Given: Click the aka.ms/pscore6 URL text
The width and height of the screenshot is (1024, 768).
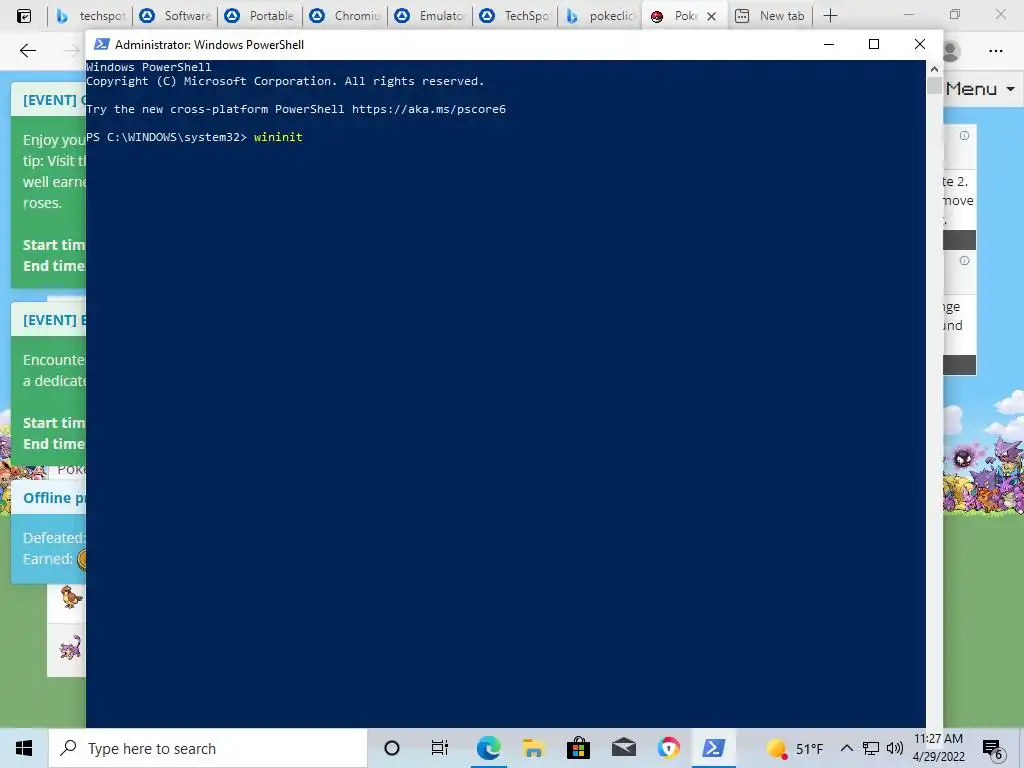Looking at the screenshot, I should coord(428,109).
